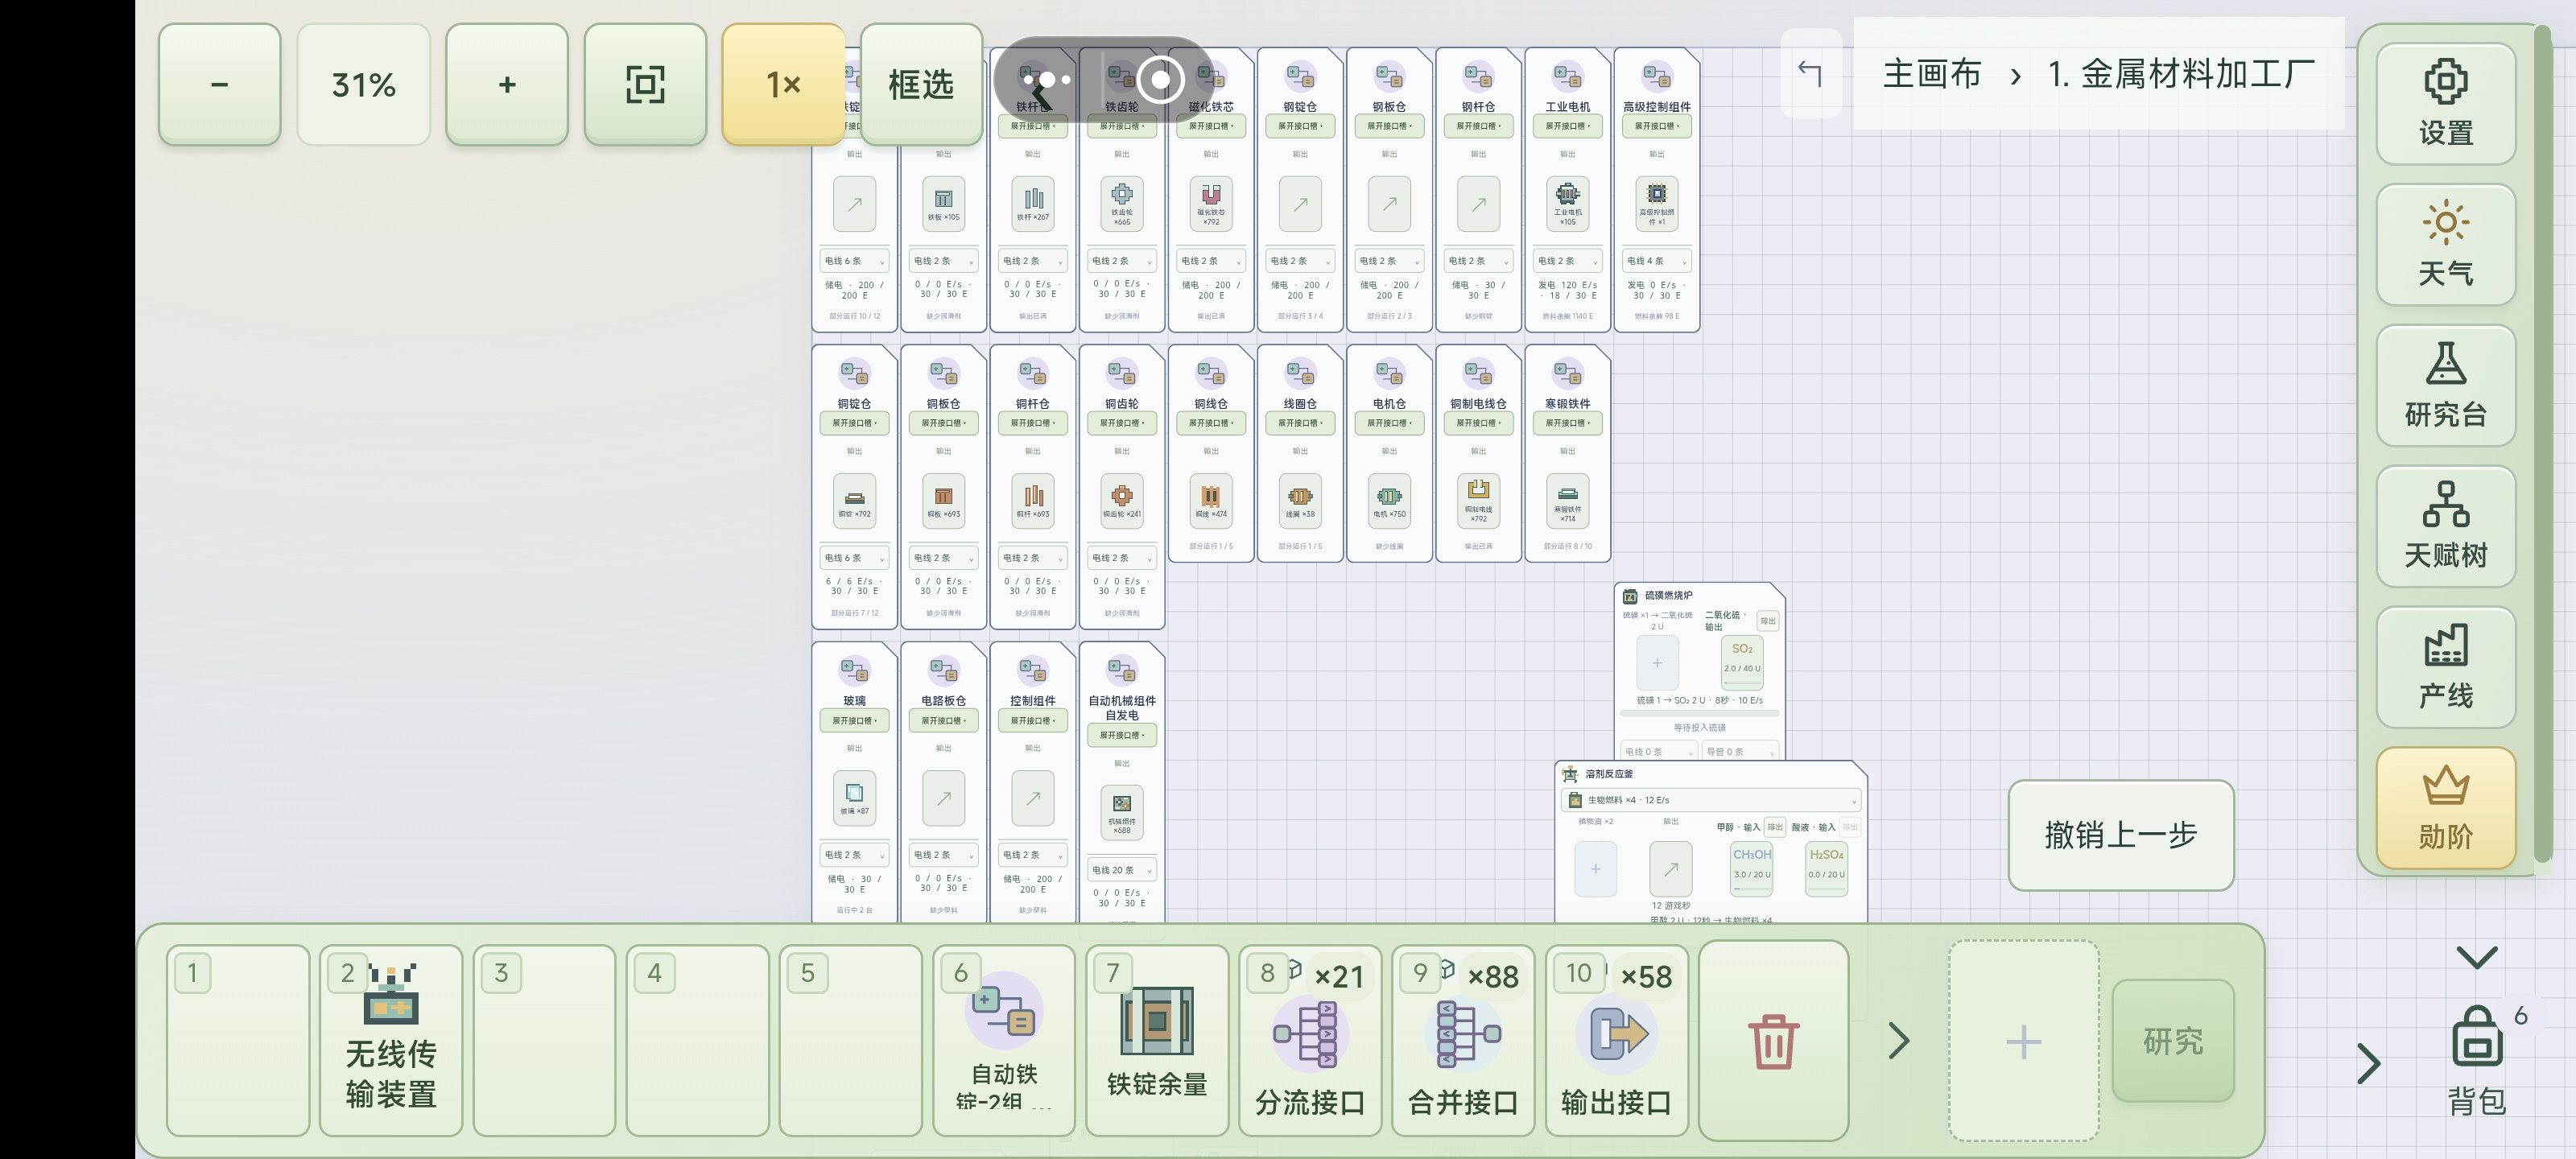Screen dimensions: 2576x1159
Task: Click the back arrow beside 主画布
Action: 1810,73
